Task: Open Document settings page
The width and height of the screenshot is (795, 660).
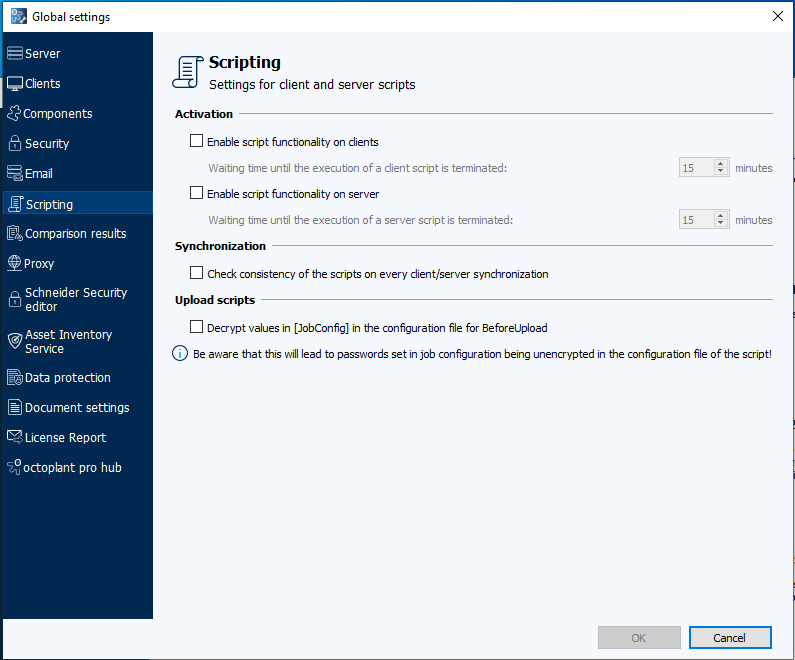Action: pos(78,408)
